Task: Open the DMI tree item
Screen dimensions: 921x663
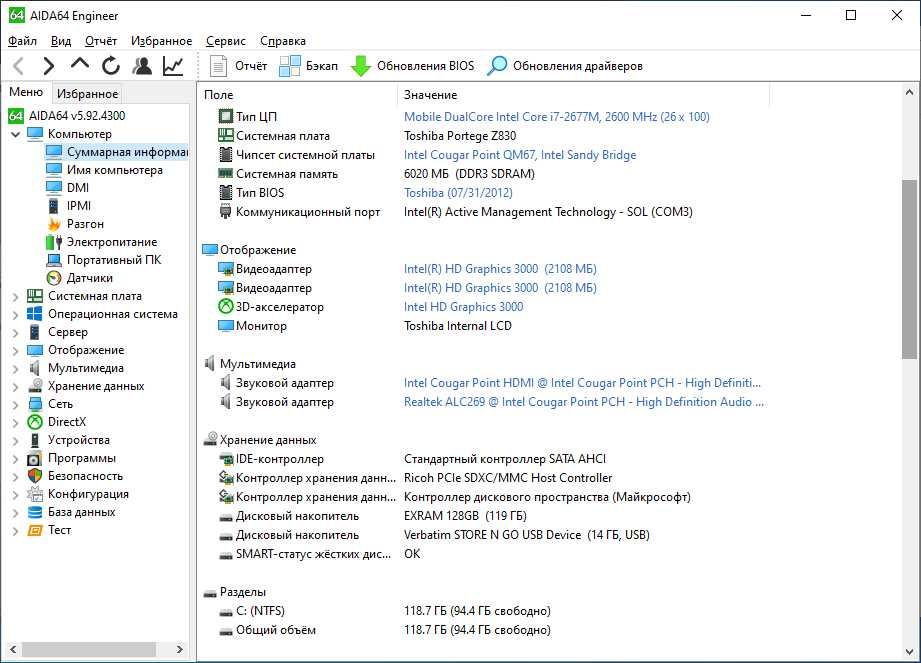Action: (x=78, y=187)
